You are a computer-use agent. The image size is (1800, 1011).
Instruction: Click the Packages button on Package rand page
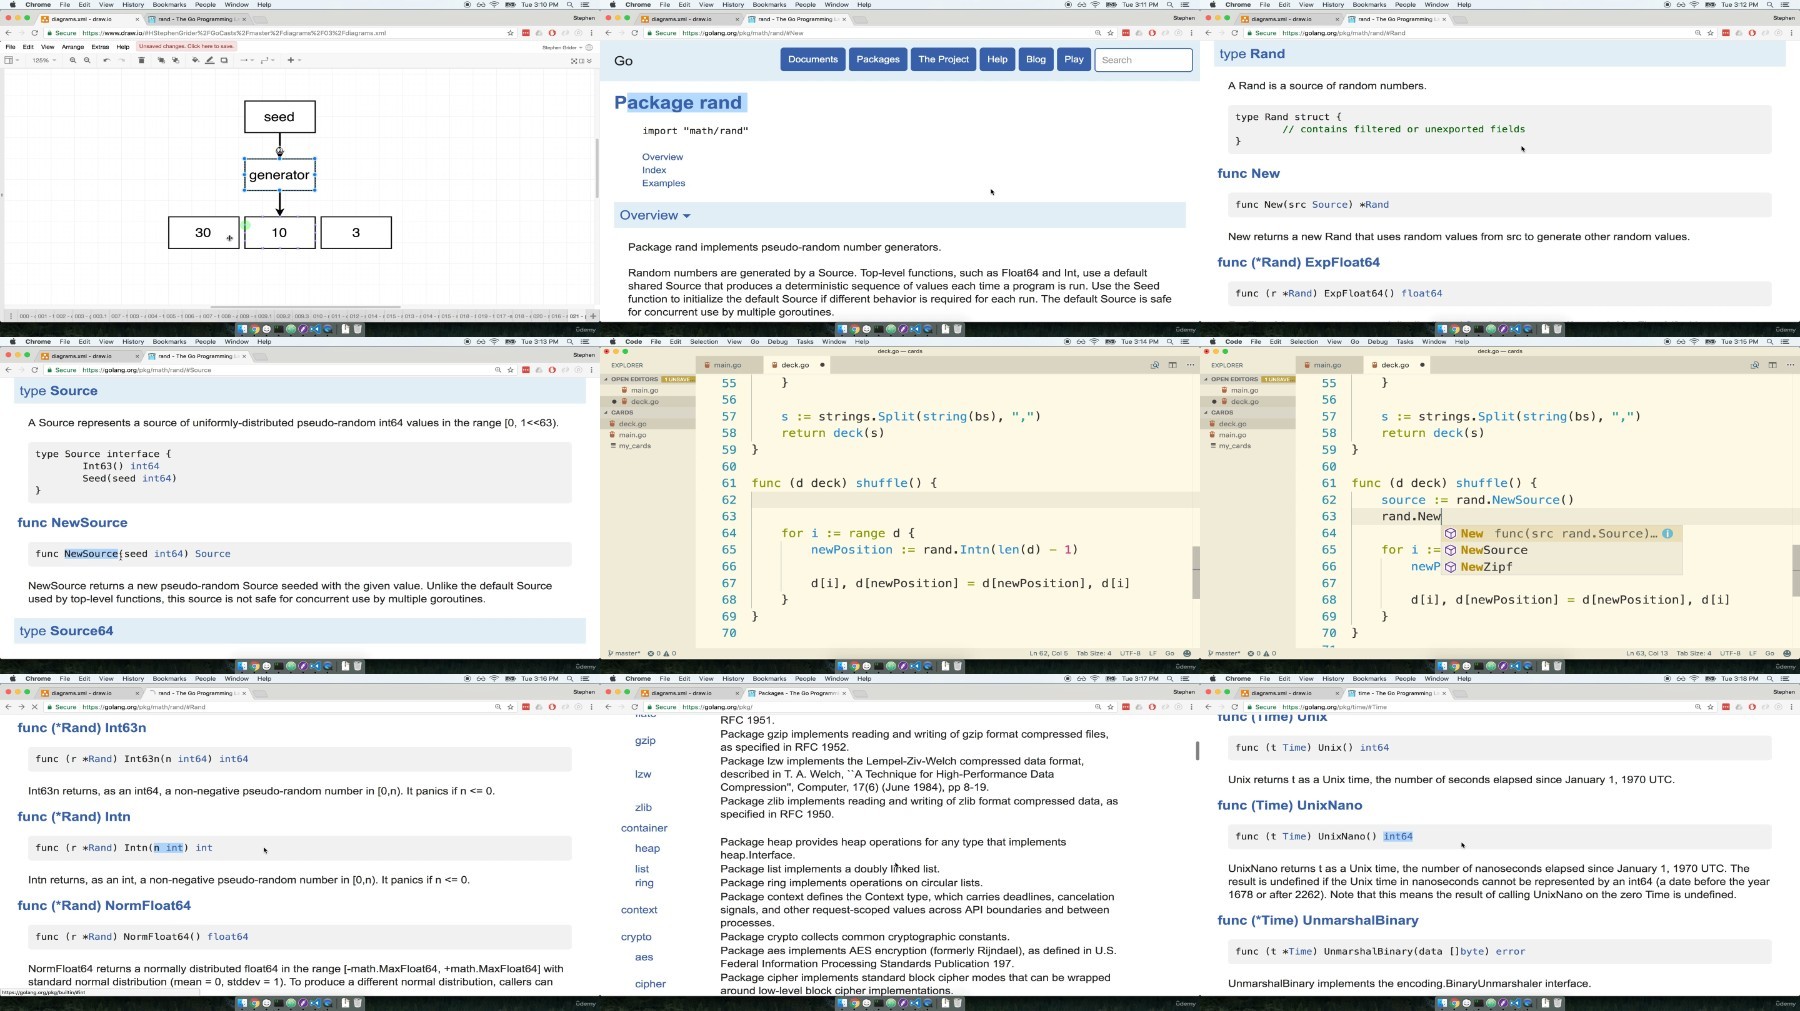coord(878,59)
